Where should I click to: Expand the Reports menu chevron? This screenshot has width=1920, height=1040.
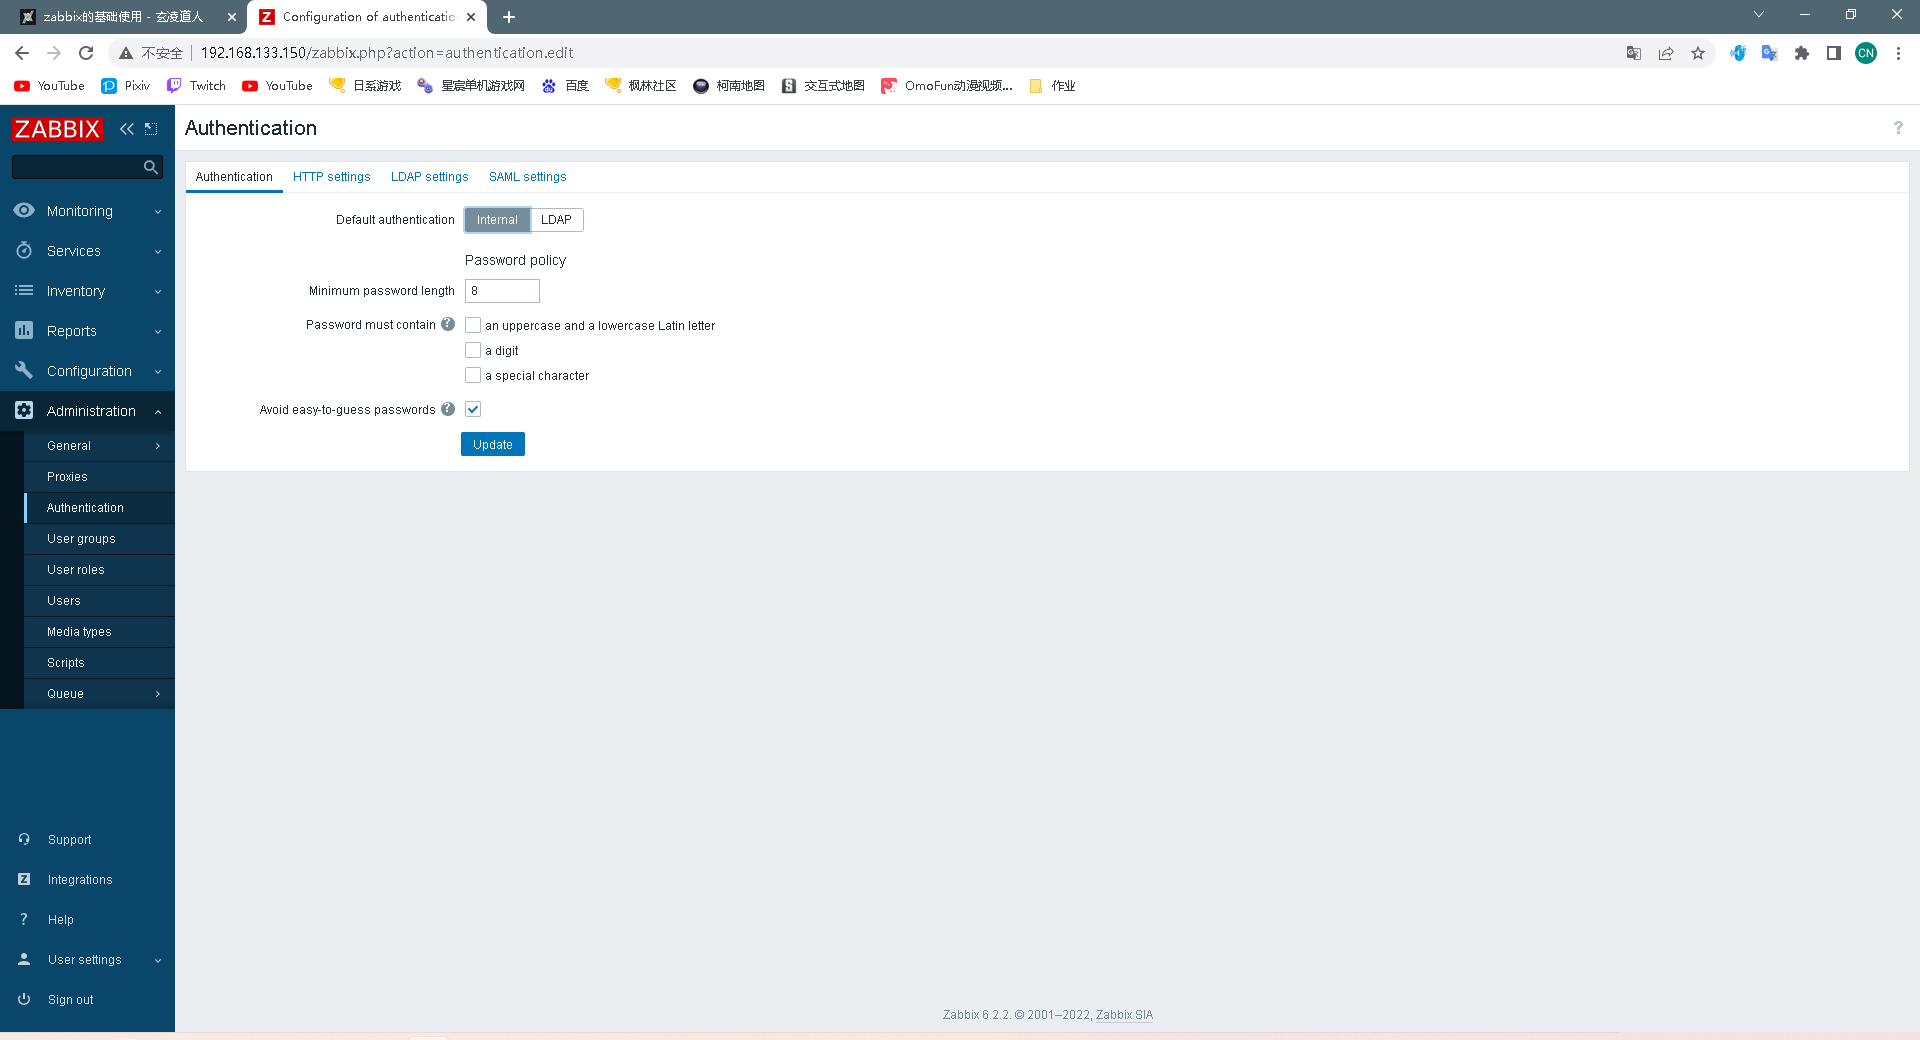(x=158, y=331)
